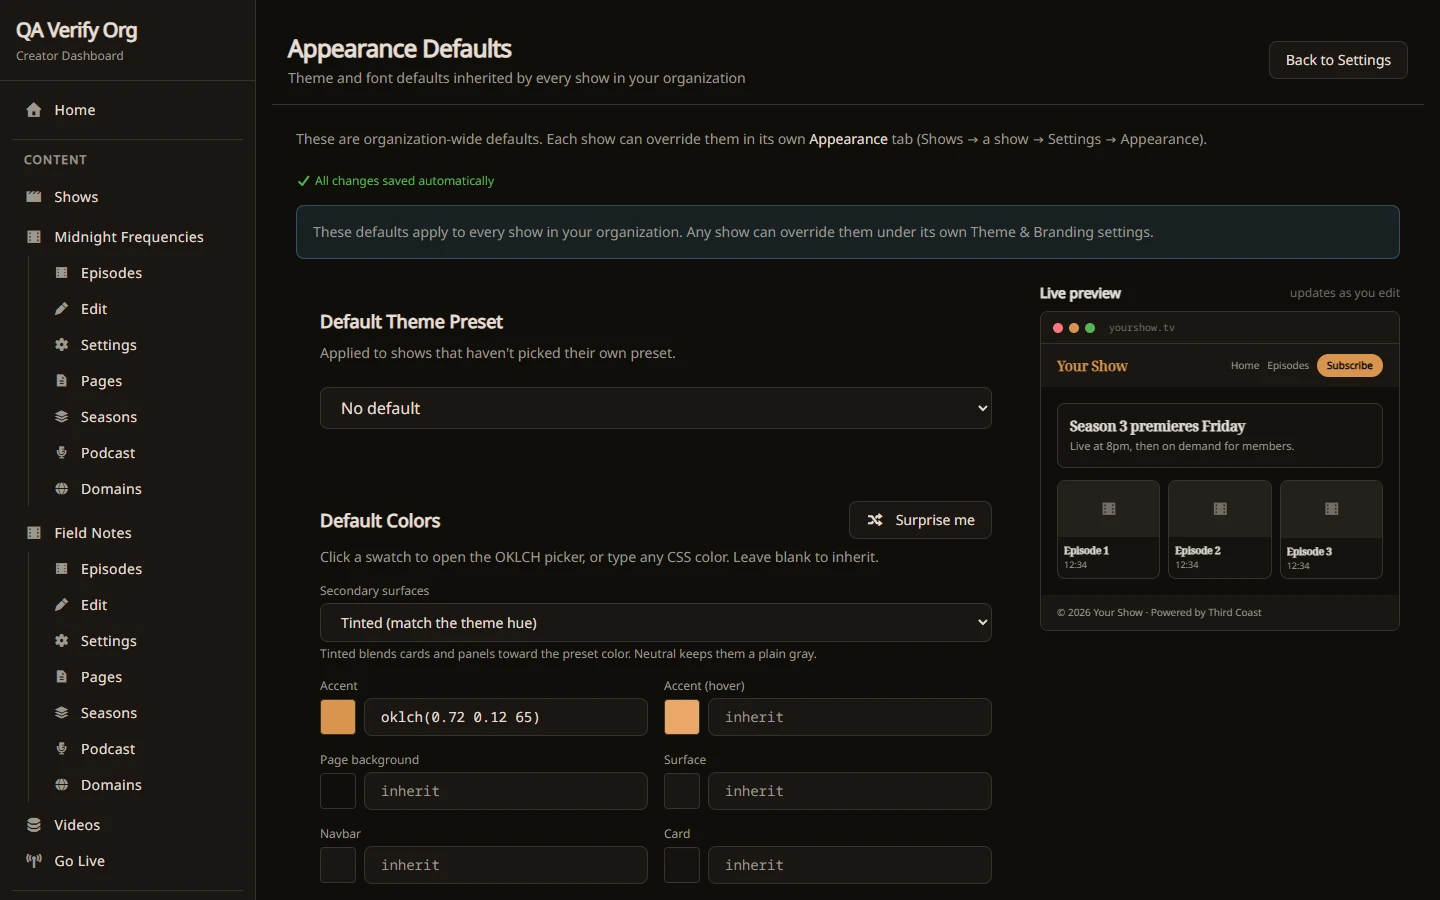
Task: Click the Back to Settings button
Action: coord(1338,60)
